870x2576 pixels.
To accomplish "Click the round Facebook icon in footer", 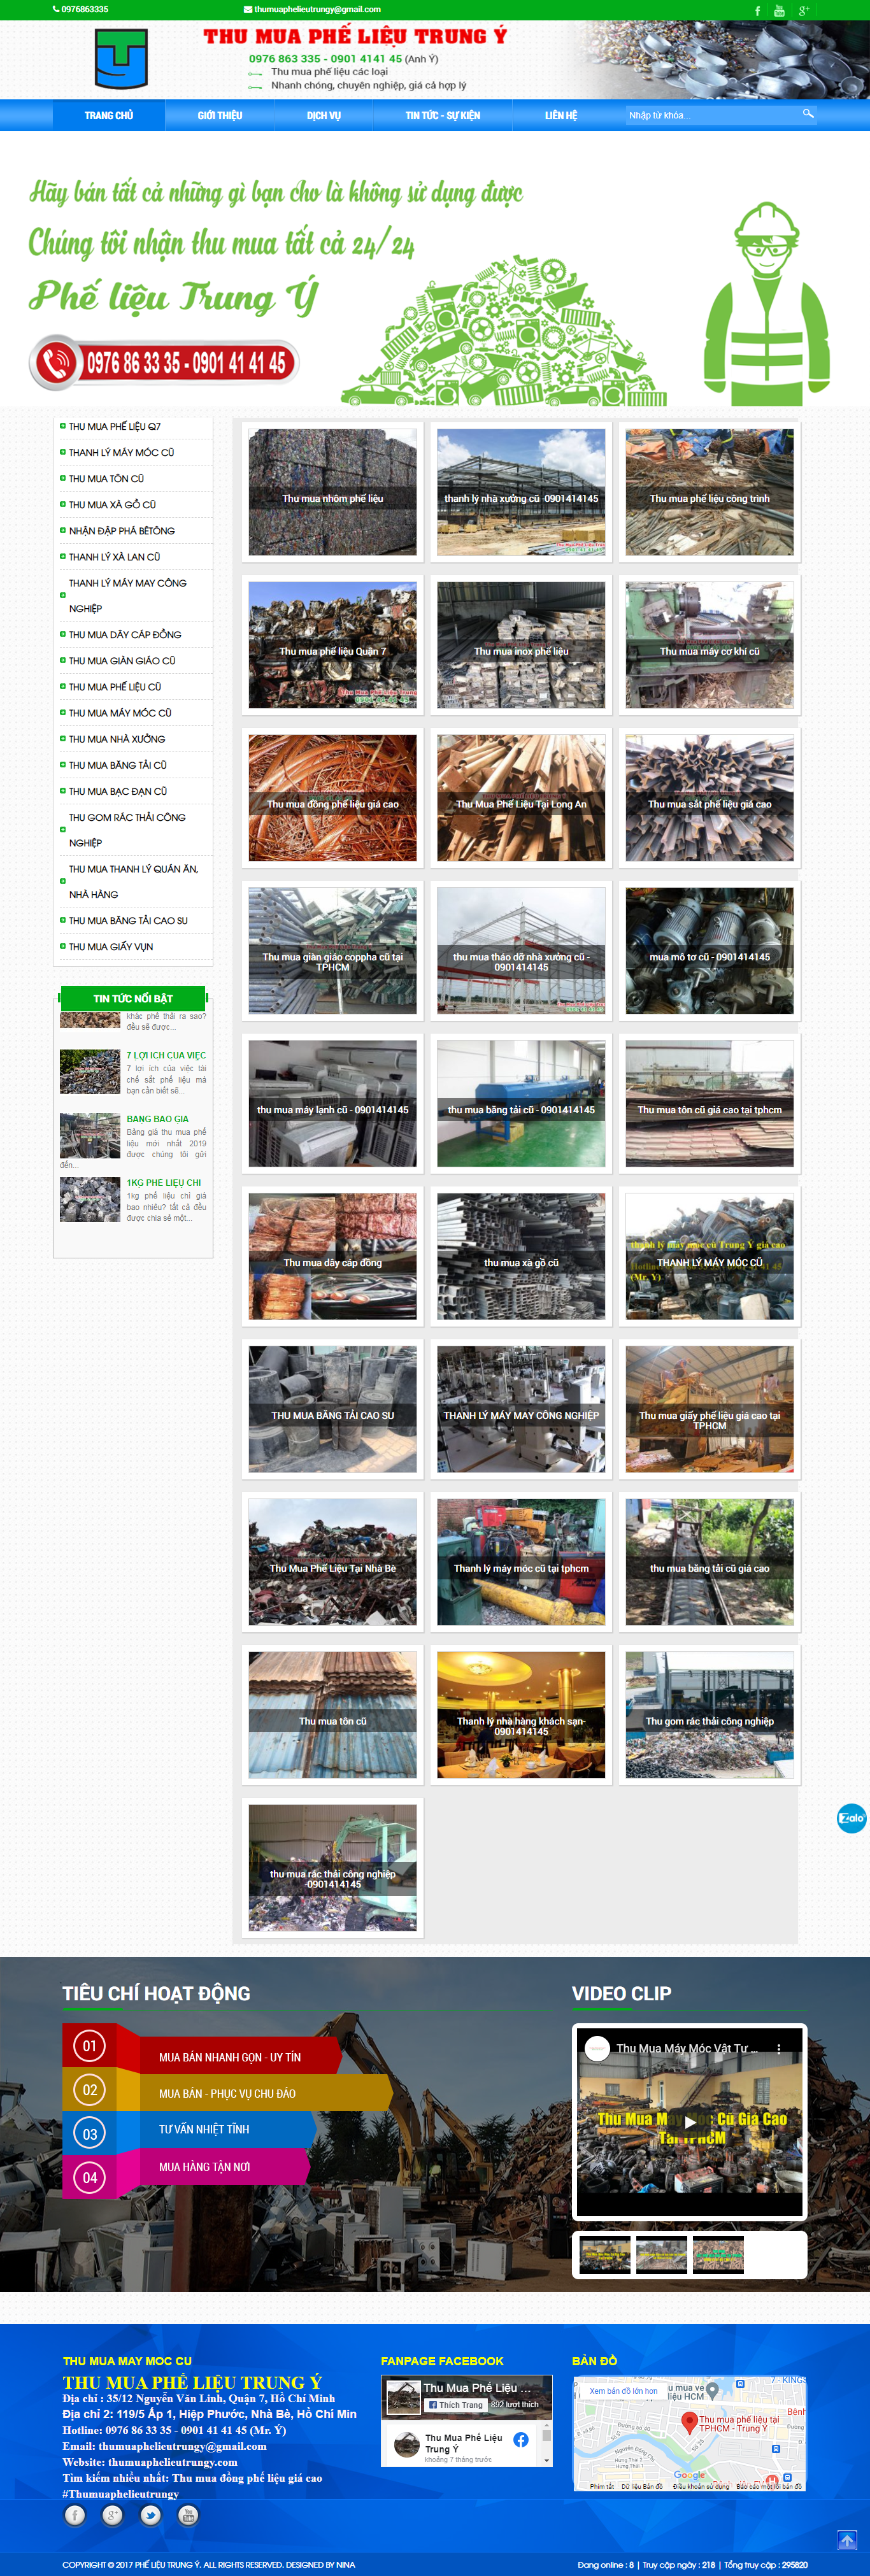I will [x=75, y=2515].
